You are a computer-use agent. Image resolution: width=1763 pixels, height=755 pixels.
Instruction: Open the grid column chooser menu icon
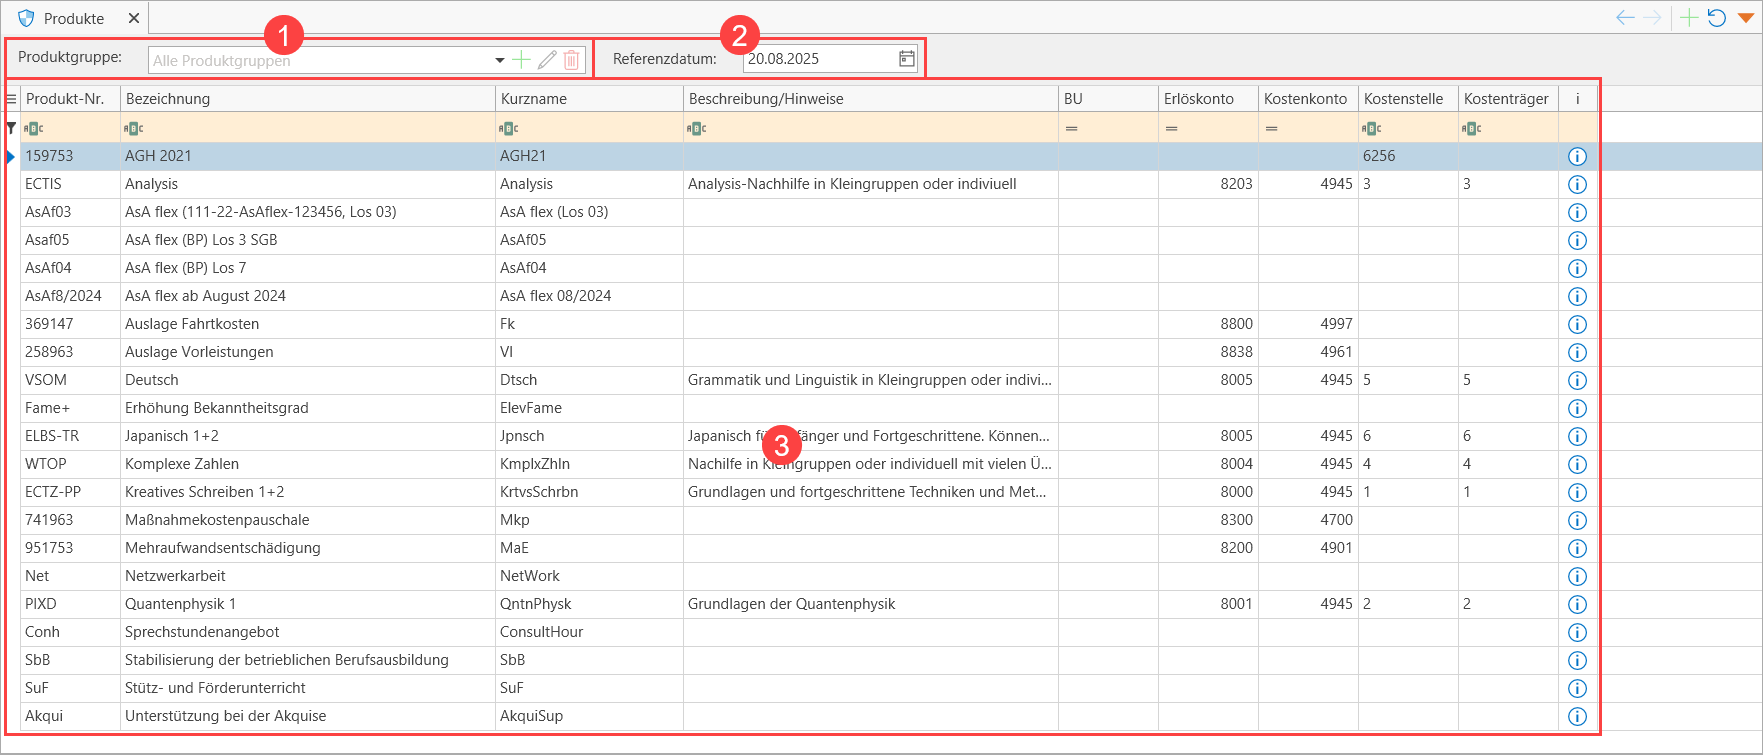point(11,99)
